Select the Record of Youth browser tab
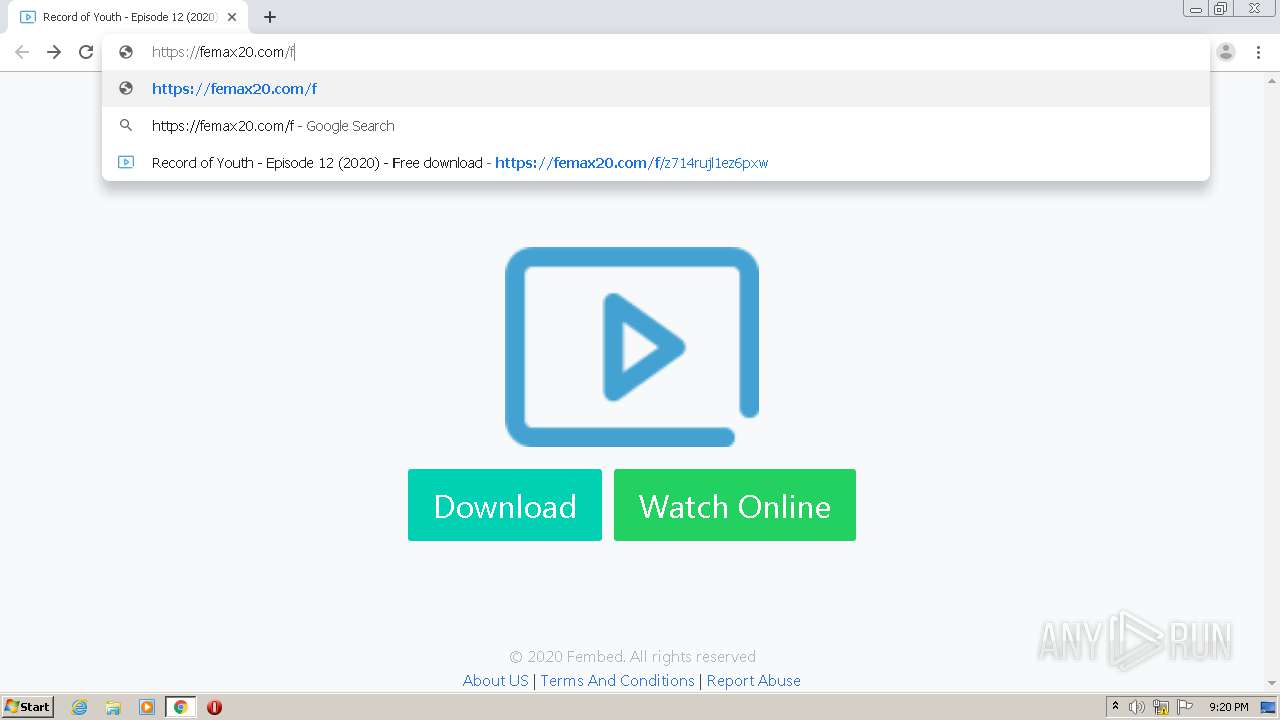 (x=128, y=17)
